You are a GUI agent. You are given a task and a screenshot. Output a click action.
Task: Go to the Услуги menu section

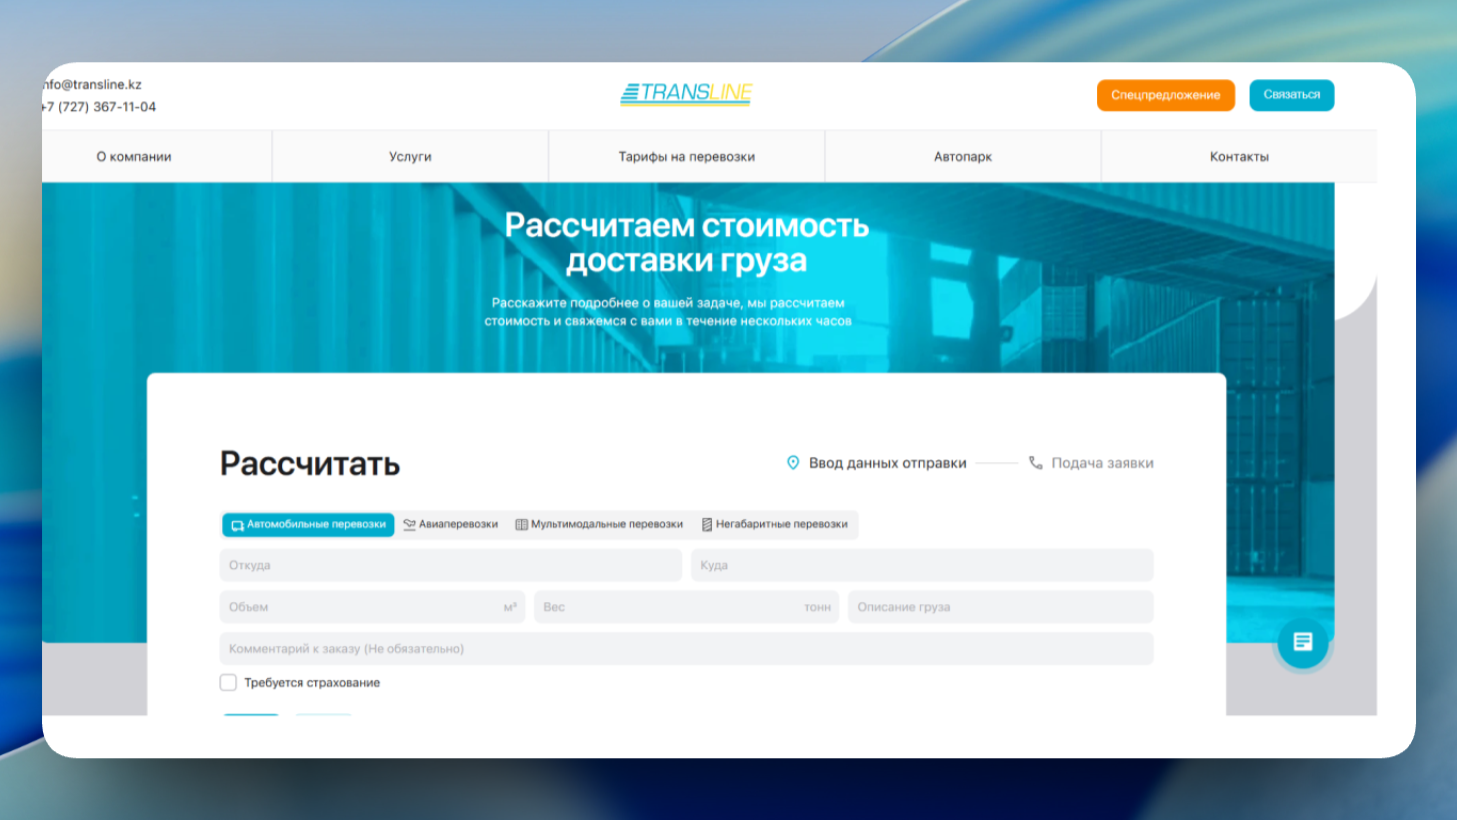(410, 157)
